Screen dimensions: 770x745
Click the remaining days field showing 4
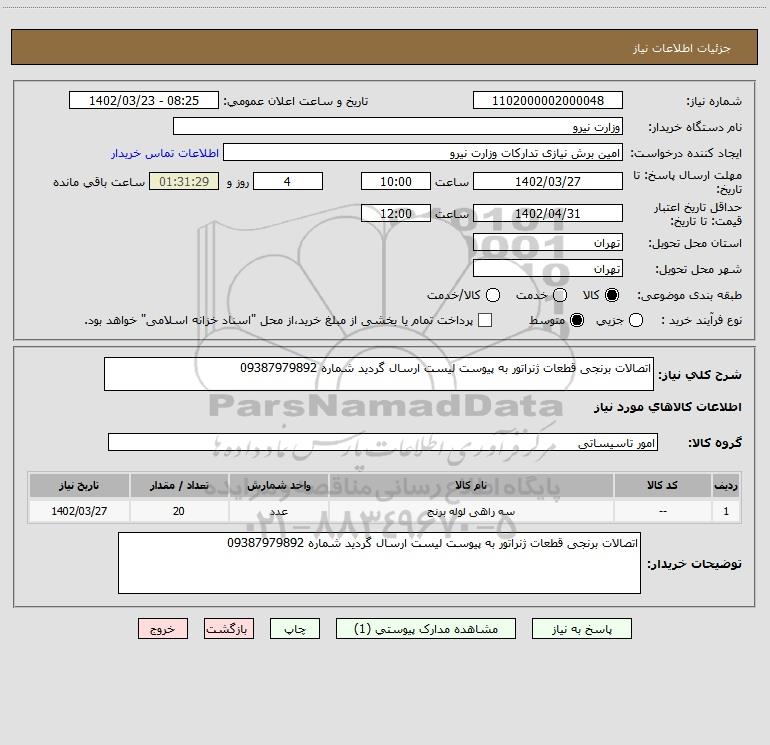pyautogui.click(x=288, y=181)
